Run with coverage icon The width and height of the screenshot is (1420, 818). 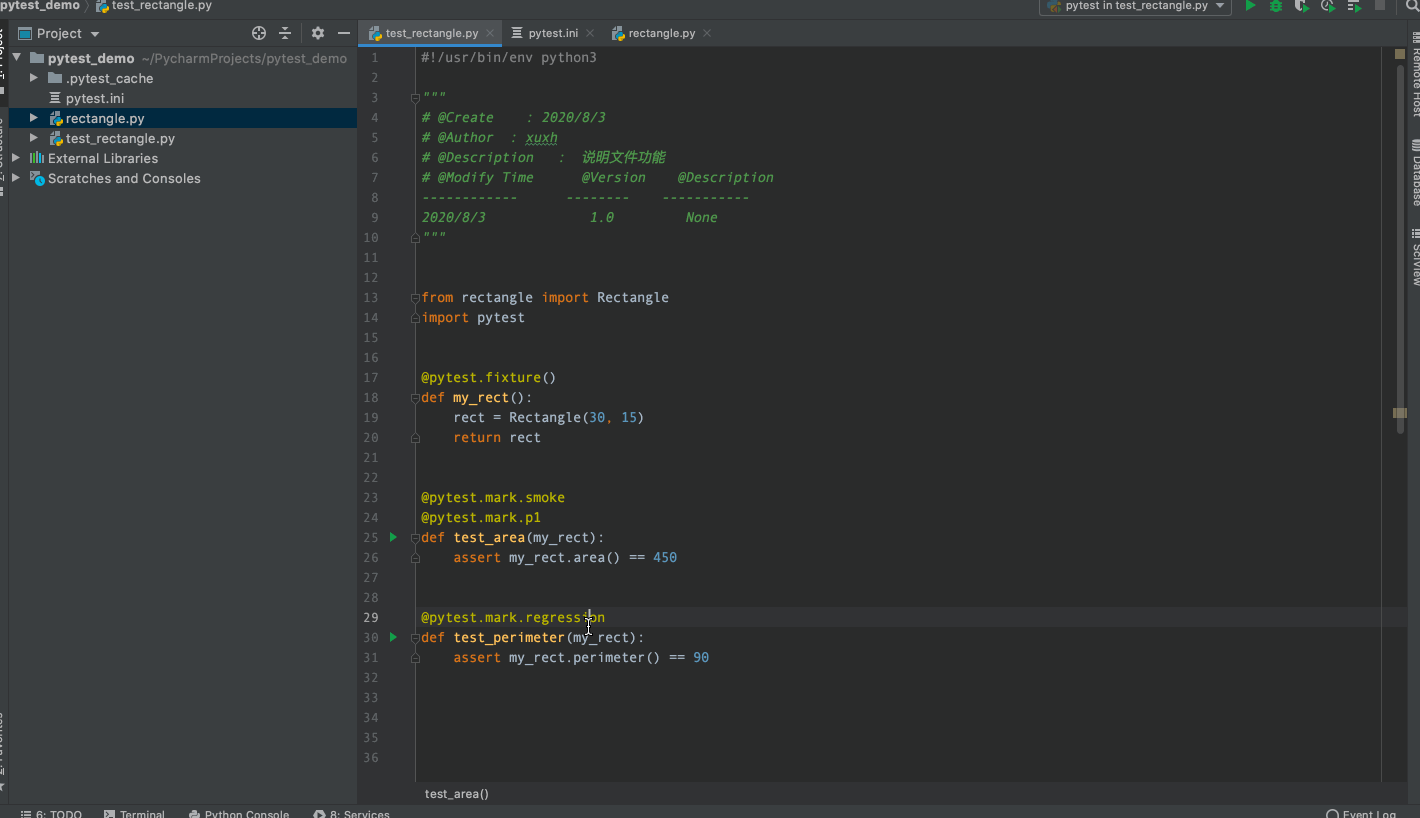tap(1301, 6)
